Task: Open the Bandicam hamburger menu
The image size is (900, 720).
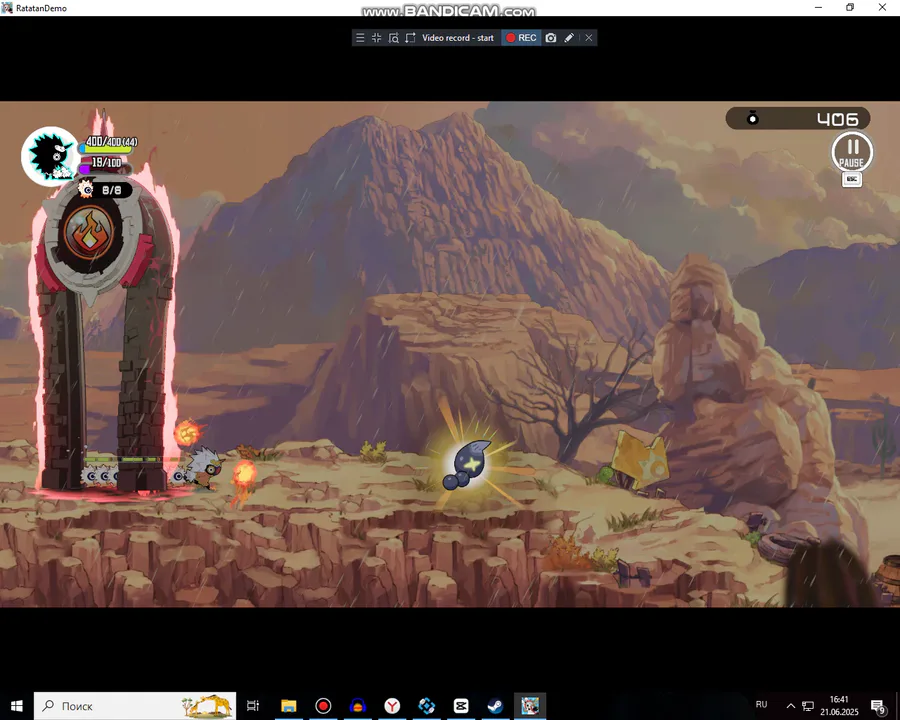Action: pyautogui.click(x=360, y=38)
